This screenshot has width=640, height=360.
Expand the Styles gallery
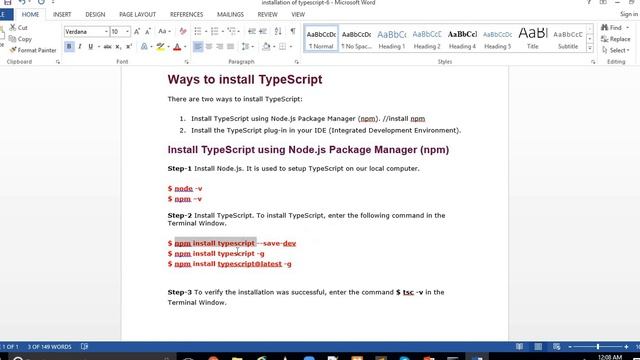pyautogui.click(x=590, y=48)
